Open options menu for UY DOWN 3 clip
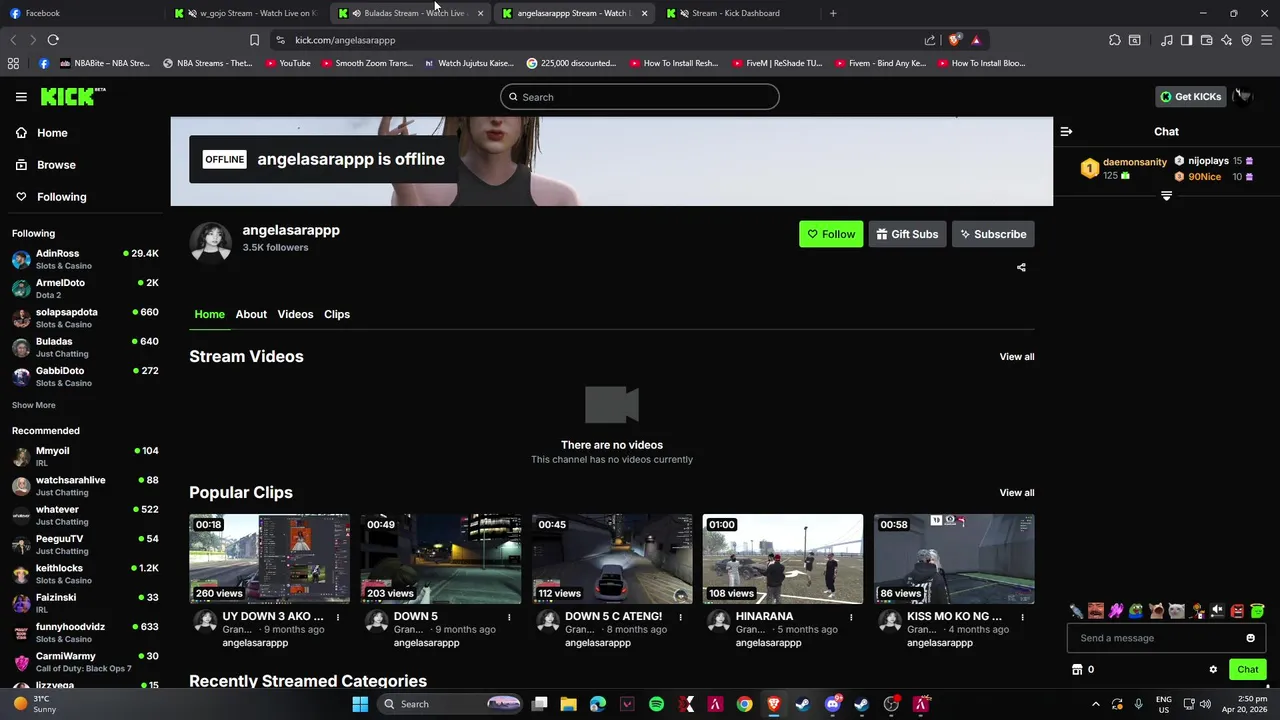The width and height of the screenshot is (1280, 720). (338, 617)
